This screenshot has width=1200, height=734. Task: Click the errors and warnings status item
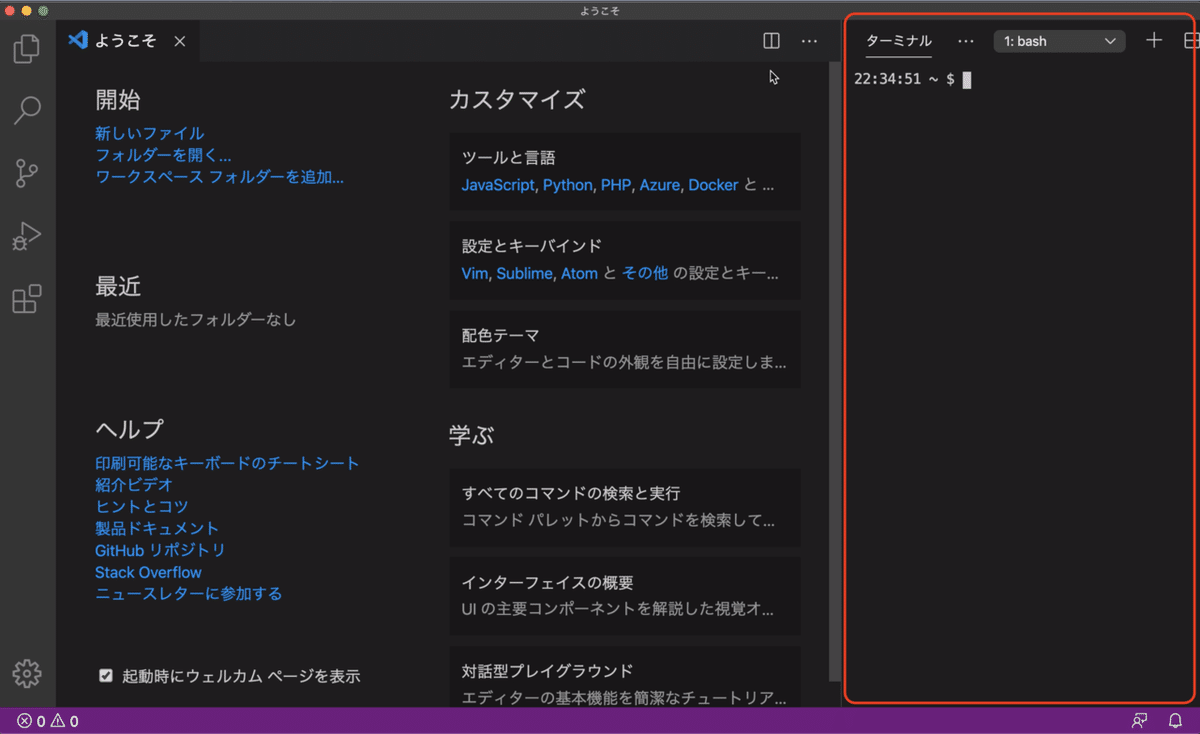pyautogui.click(x=48, y=721)
